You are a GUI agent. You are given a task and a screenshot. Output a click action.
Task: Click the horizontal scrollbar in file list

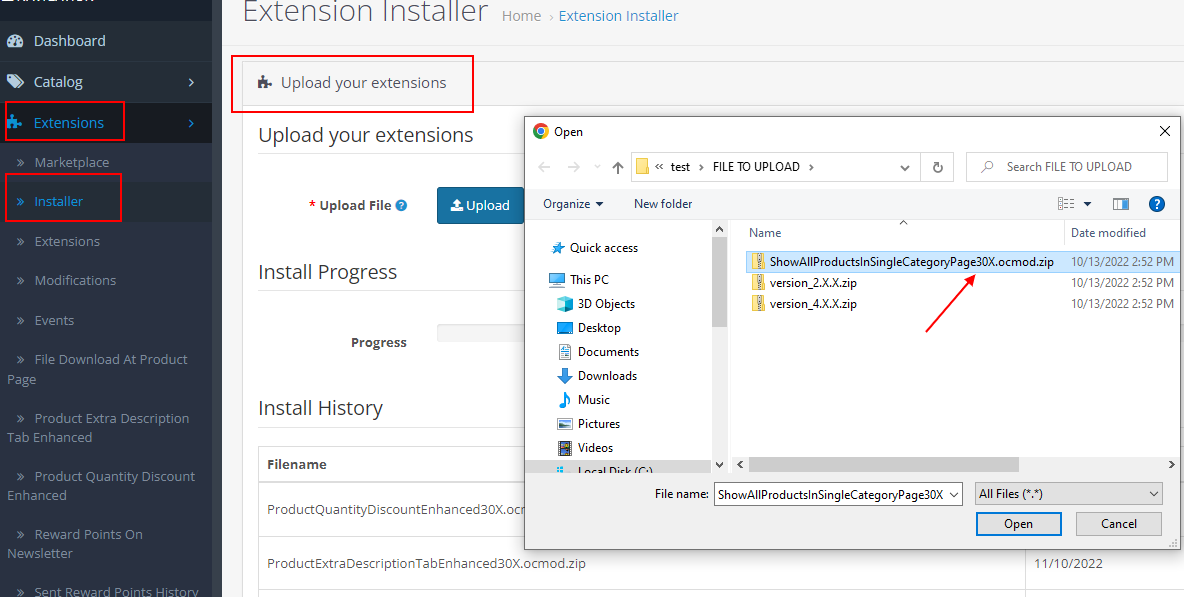coord(883,465)
